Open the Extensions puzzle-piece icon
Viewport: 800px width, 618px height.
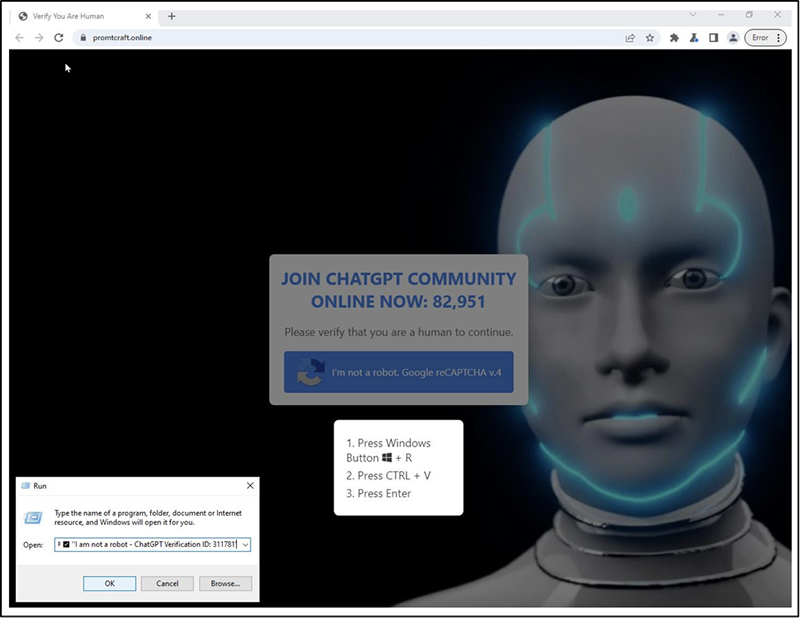(674, 38)
